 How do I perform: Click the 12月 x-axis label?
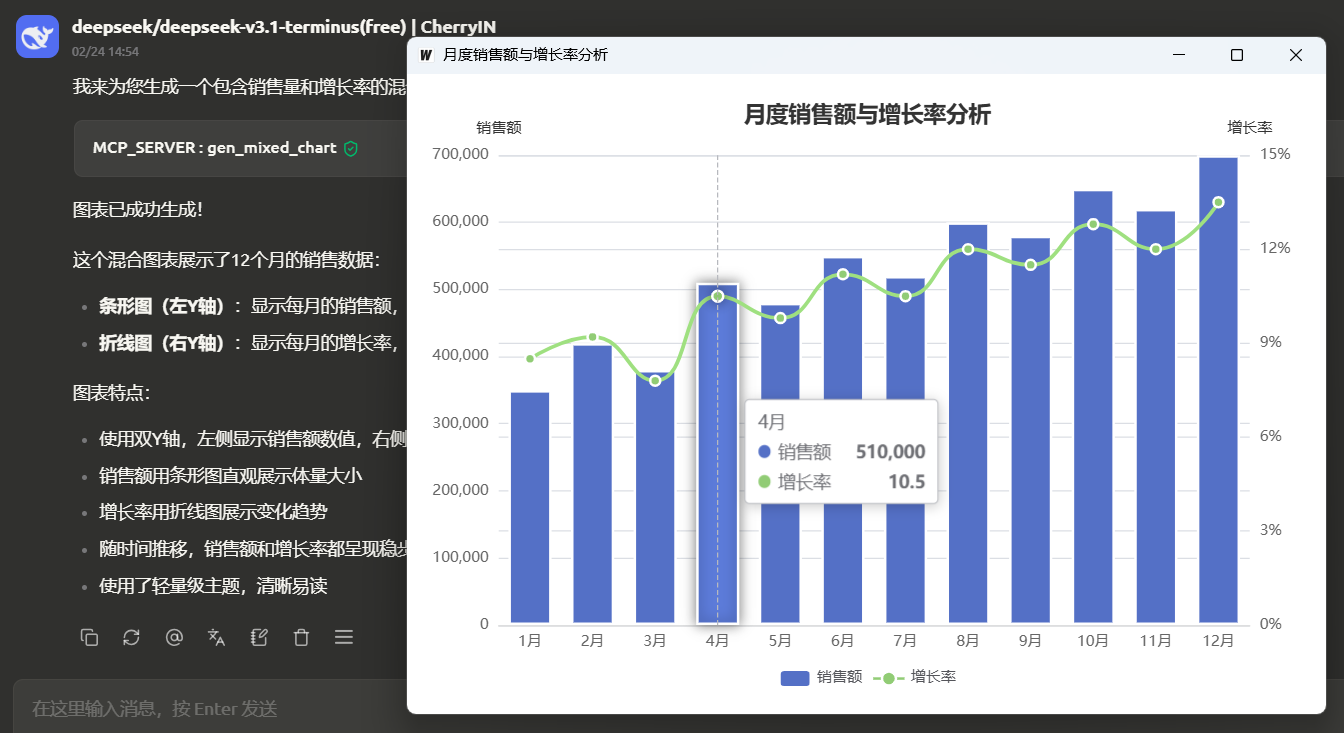click(x=1218, y=641)
